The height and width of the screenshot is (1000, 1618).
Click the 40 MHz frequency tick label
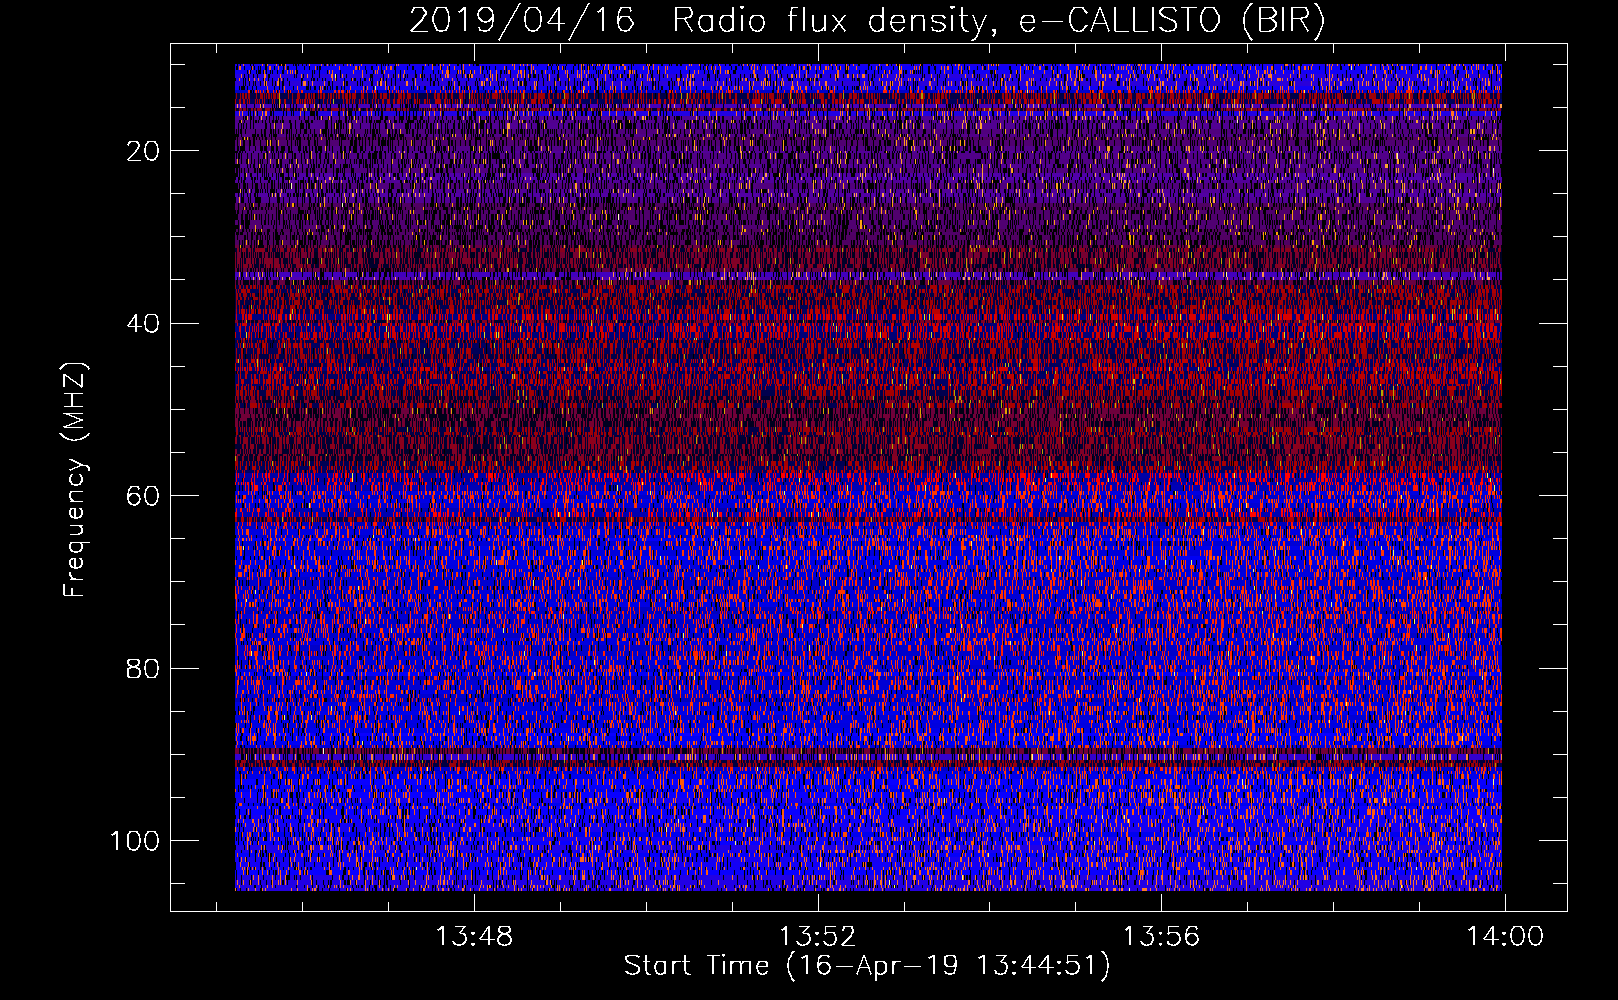[144, 323]
